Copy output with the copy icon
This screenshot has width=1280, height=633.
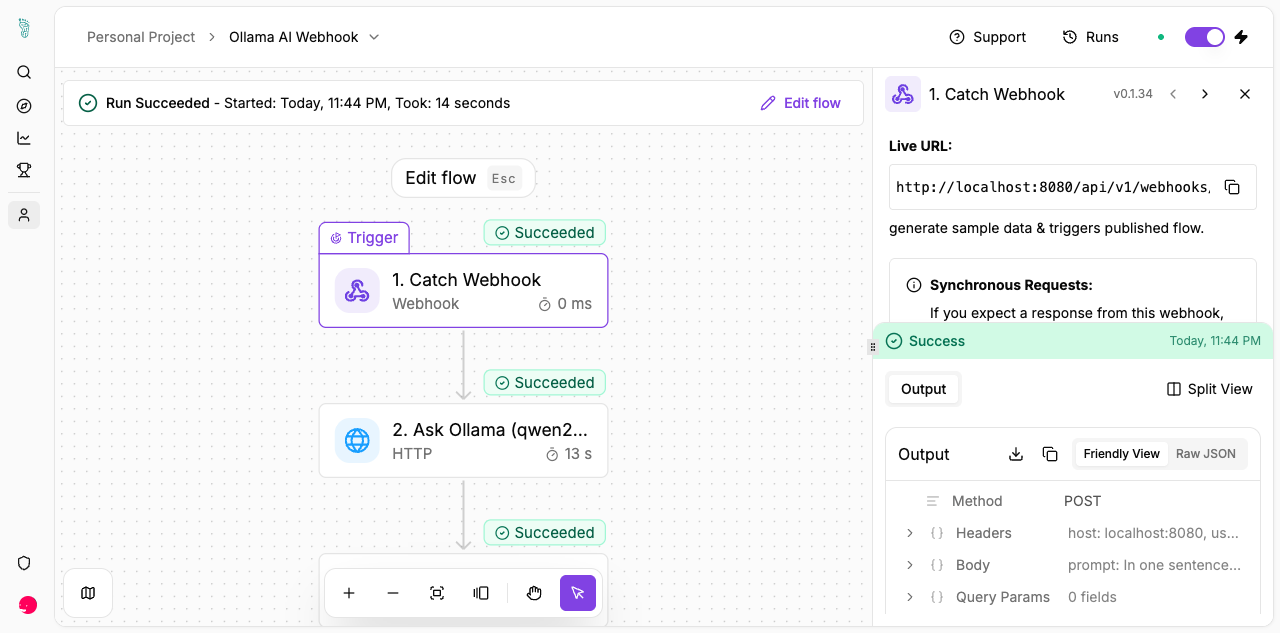1050,454
